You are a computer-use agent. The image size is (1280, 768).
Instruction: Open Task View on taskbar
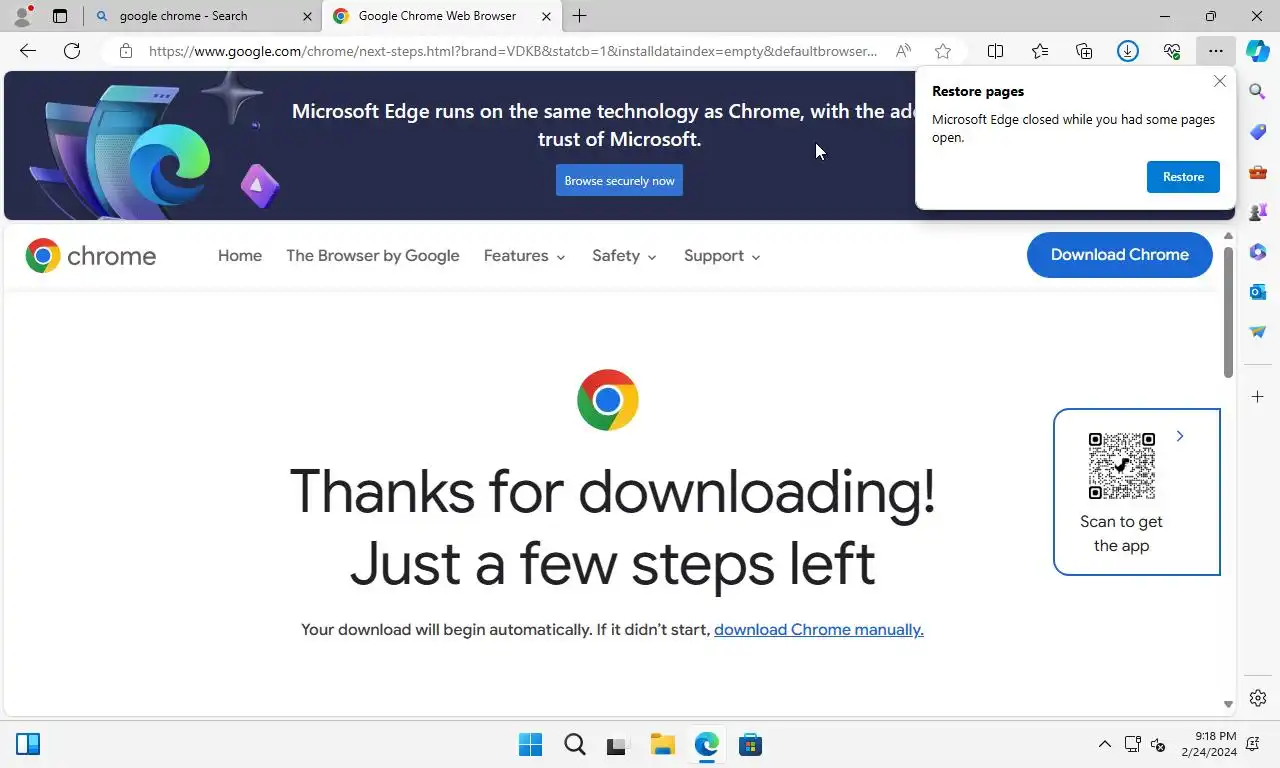coord(617,745)
